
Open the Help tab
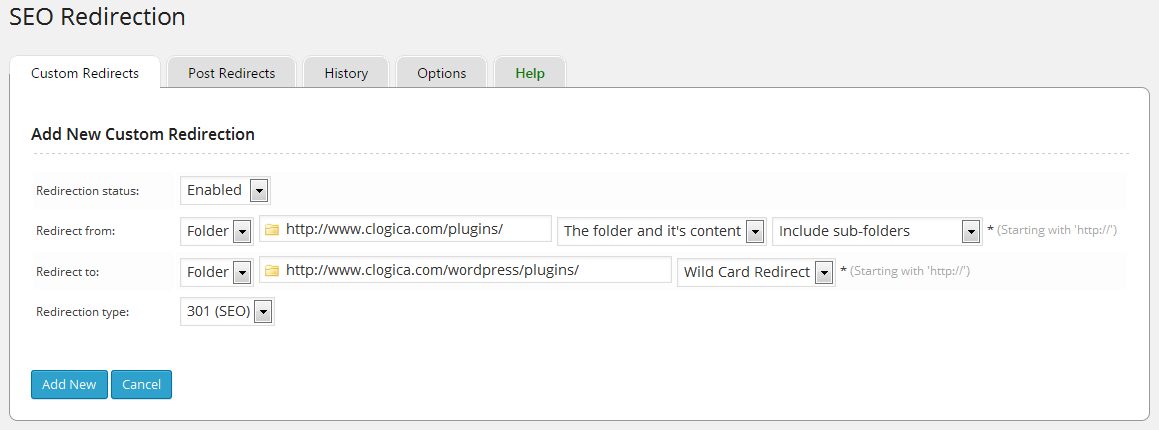click(530, 73)
